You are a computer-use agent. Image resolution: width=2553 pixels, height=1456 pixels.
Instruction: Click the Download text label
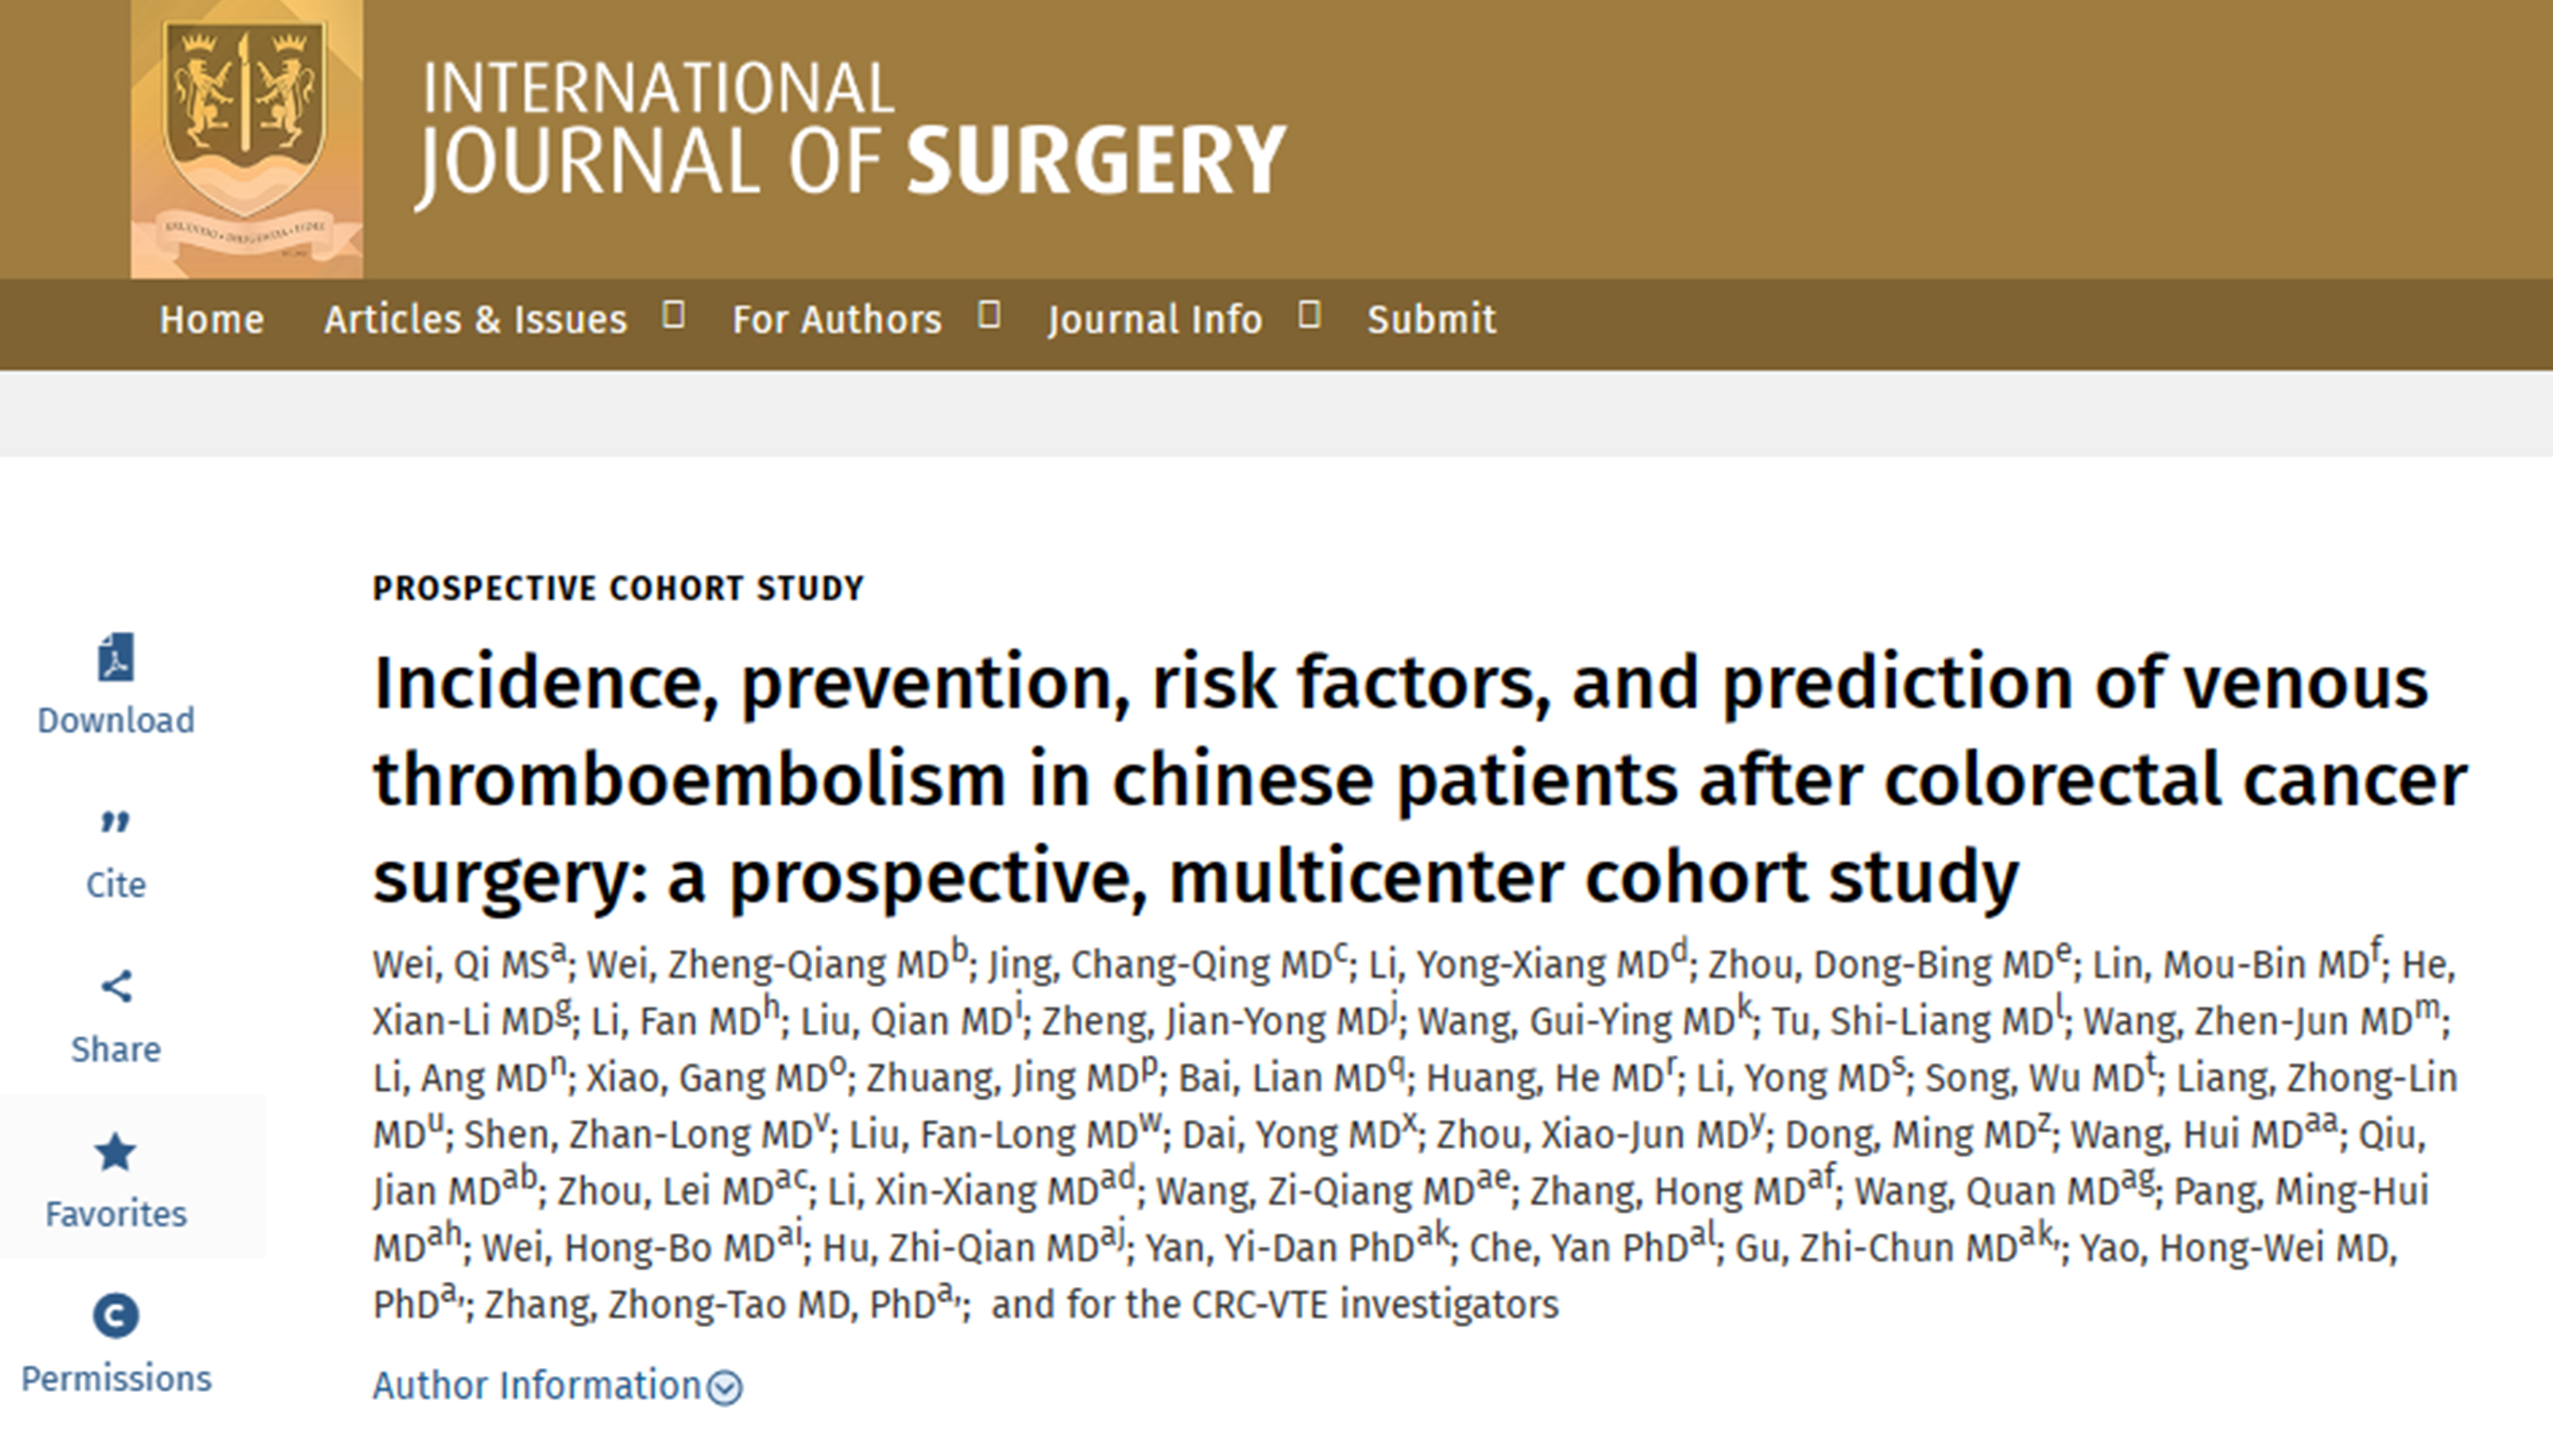(x=116, y=720)
